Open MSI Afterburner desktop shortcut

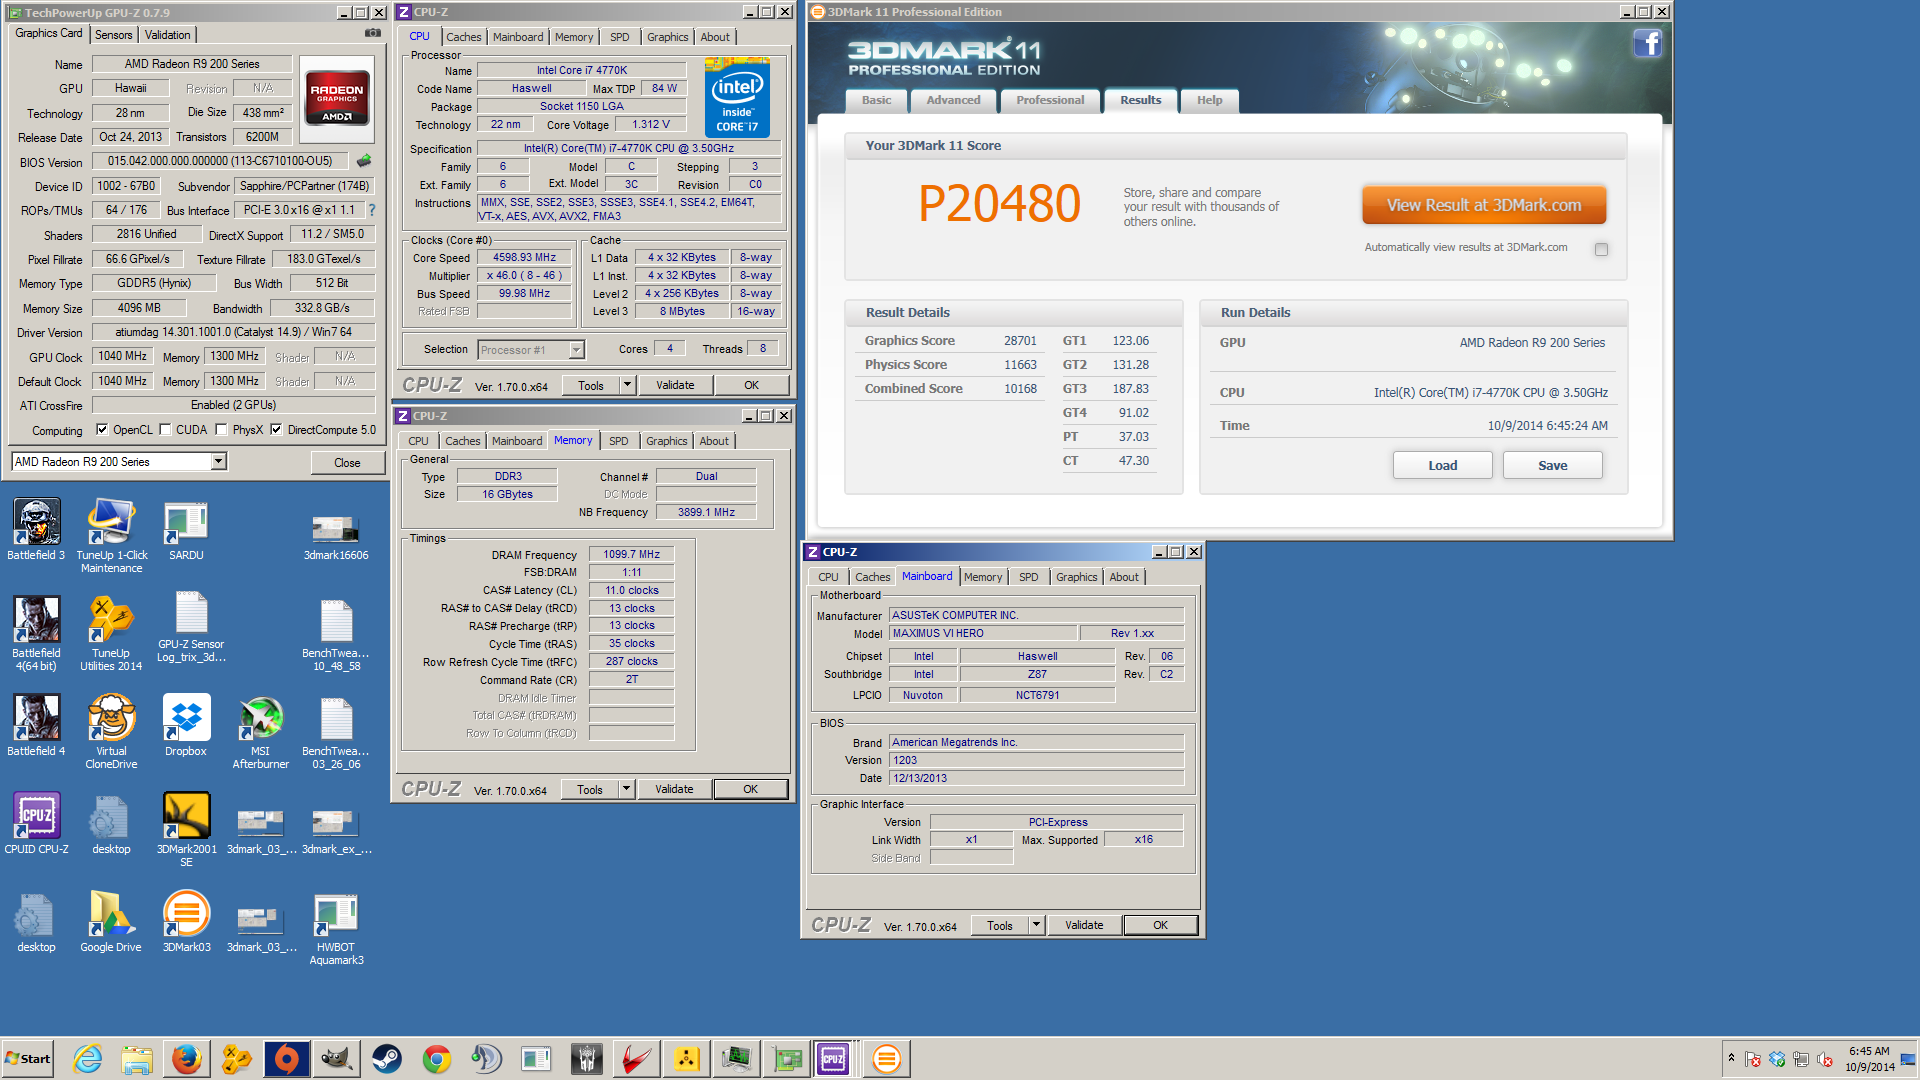(261, 732)
